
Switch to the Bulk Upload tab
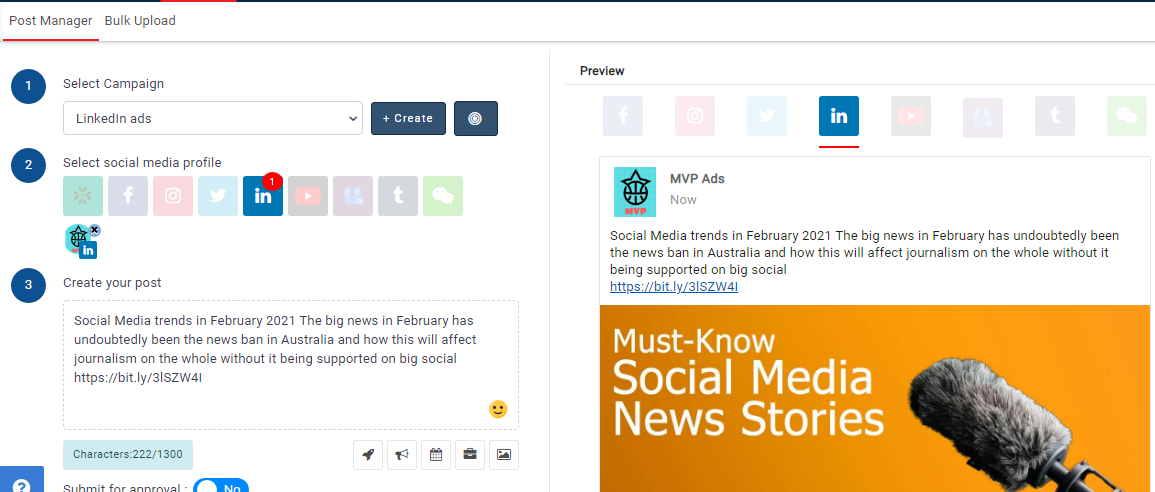pyautogui.click(x=140, y=21)
